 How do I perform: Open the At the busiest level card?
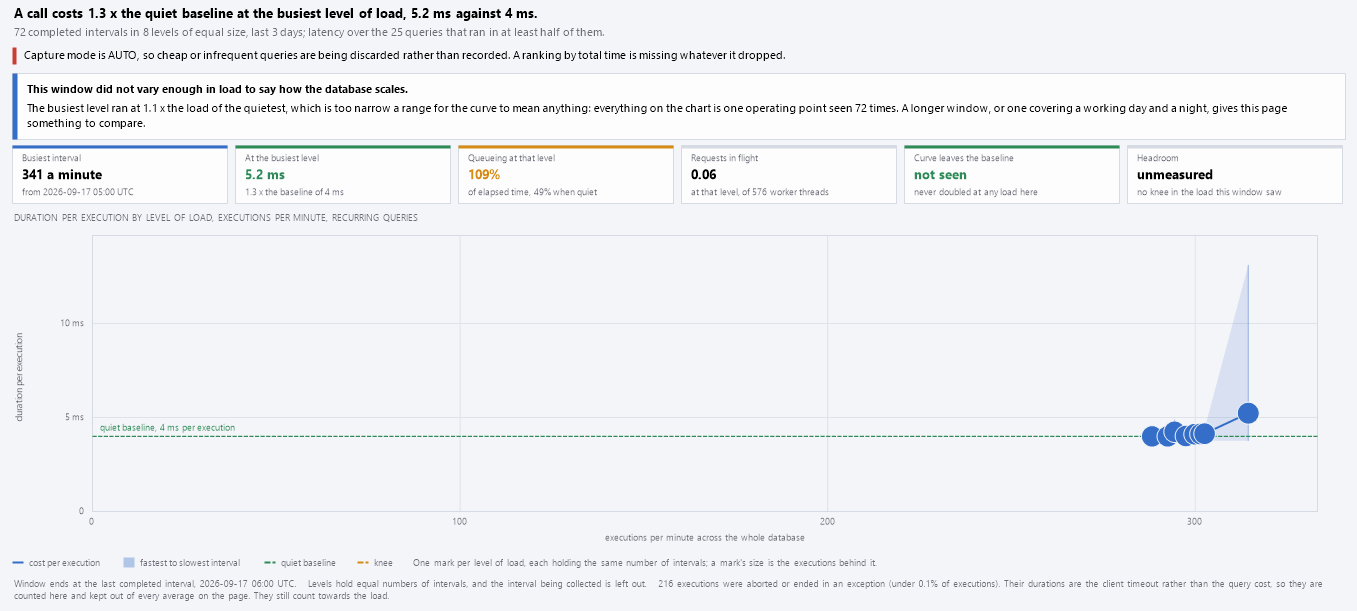click(x=343, y=174)
